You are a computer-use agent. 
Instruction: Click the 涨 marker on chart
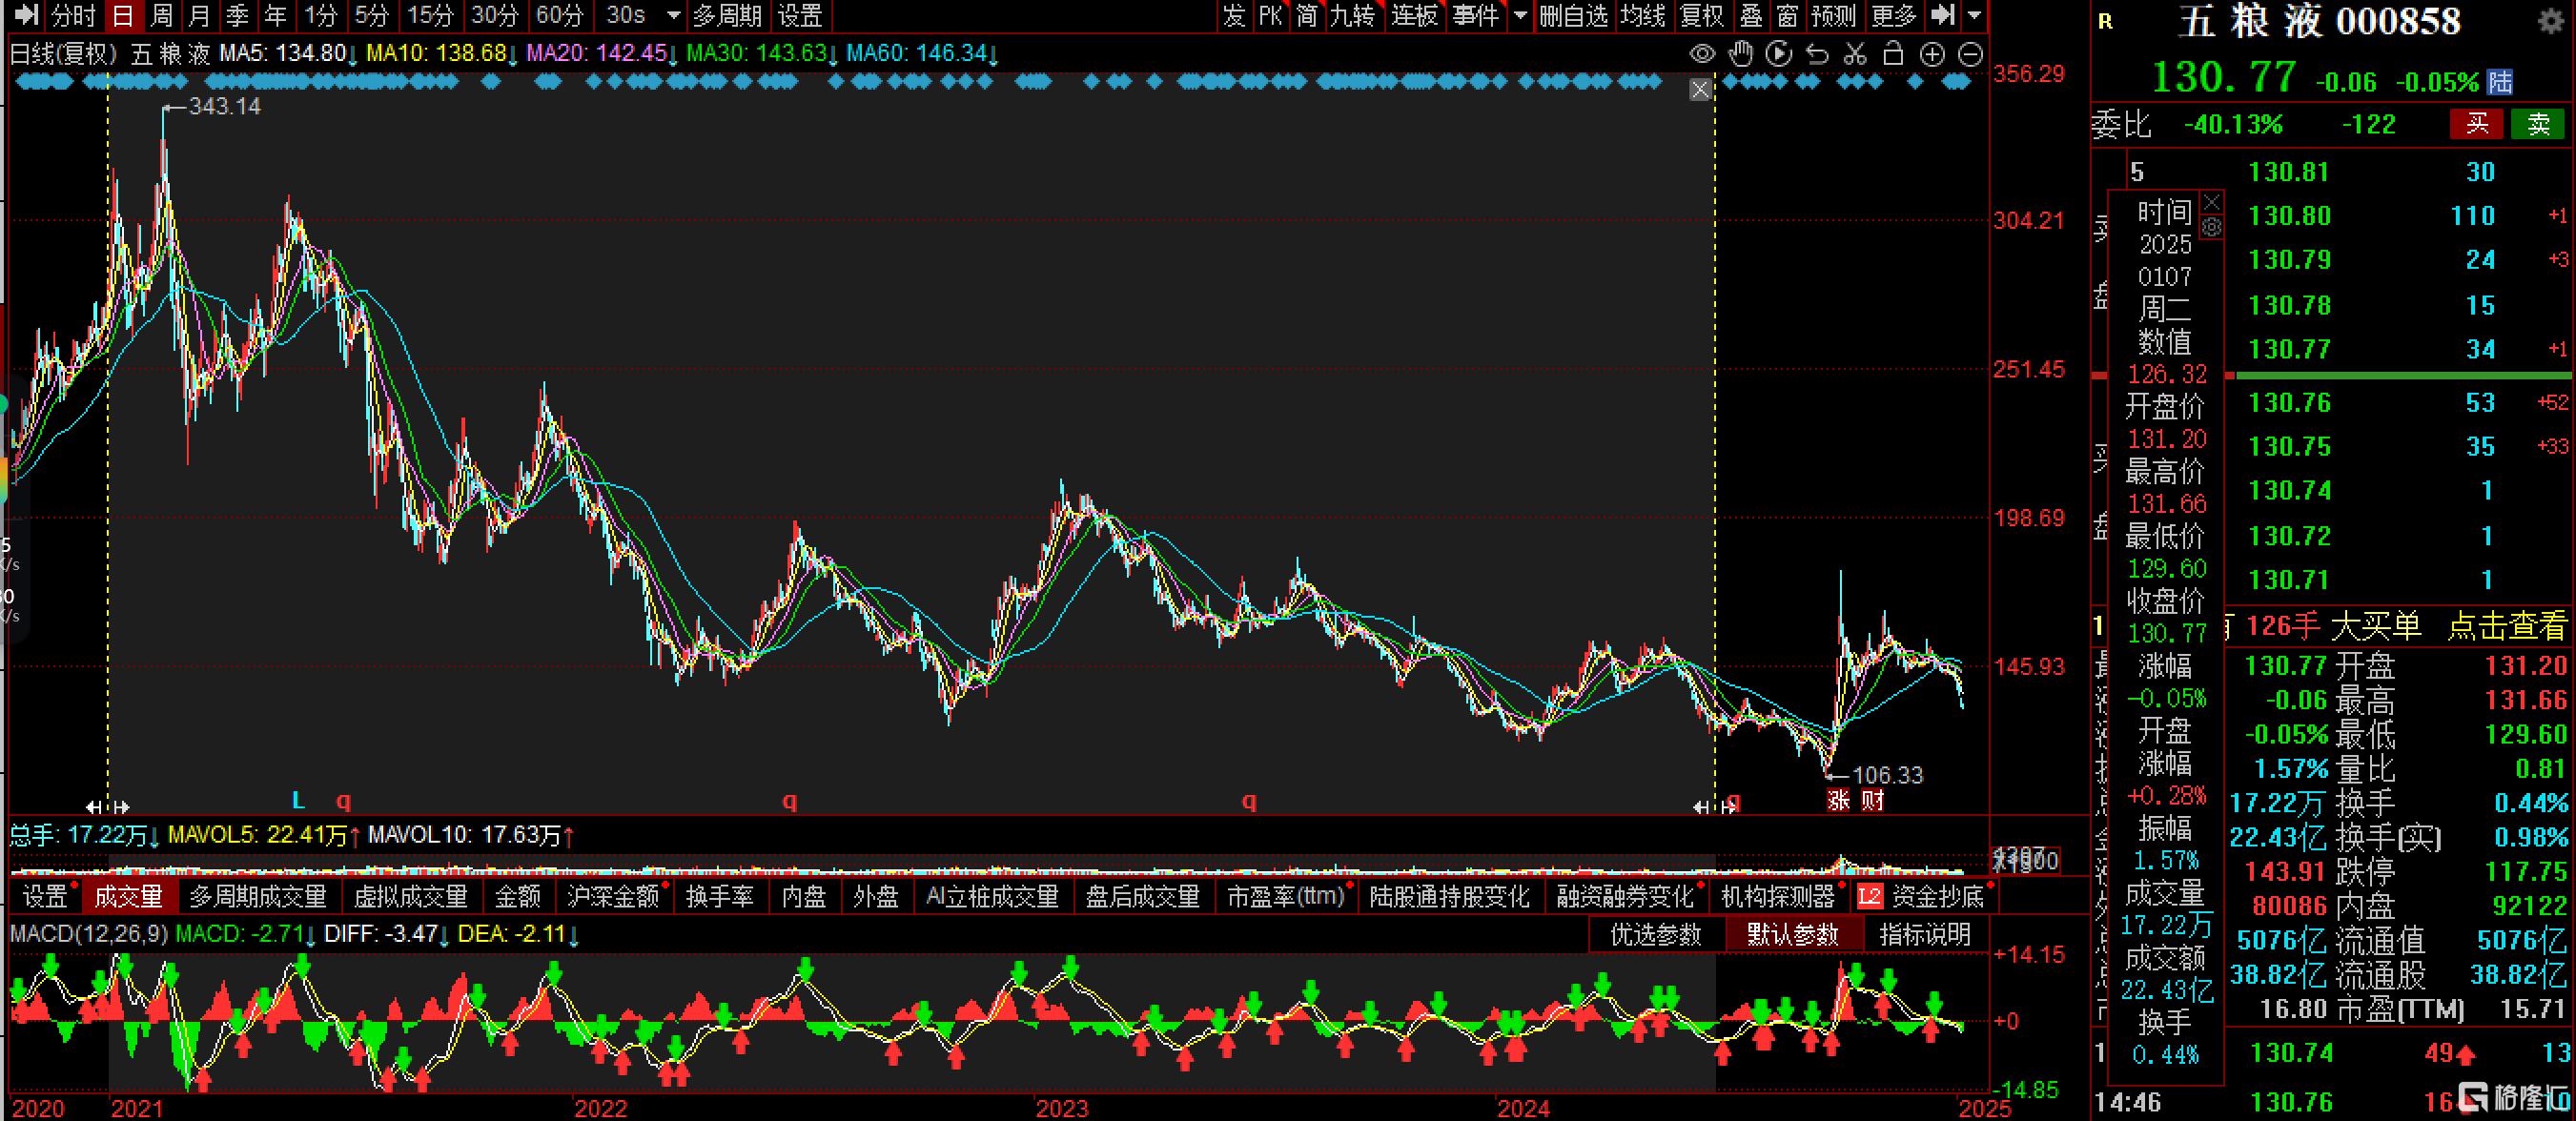[x=1838, y=800]
